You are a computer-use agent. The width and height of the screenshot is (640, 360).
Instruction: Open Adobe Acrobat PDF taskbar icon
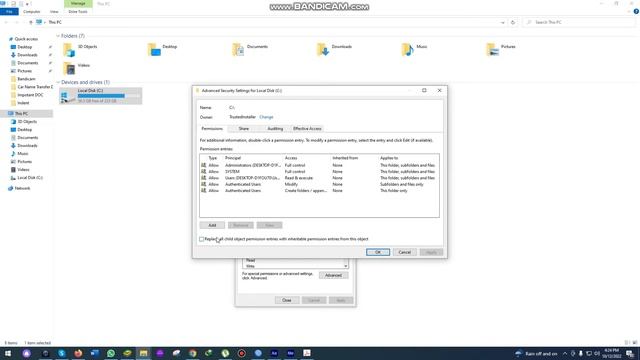(x=307, y=353)
